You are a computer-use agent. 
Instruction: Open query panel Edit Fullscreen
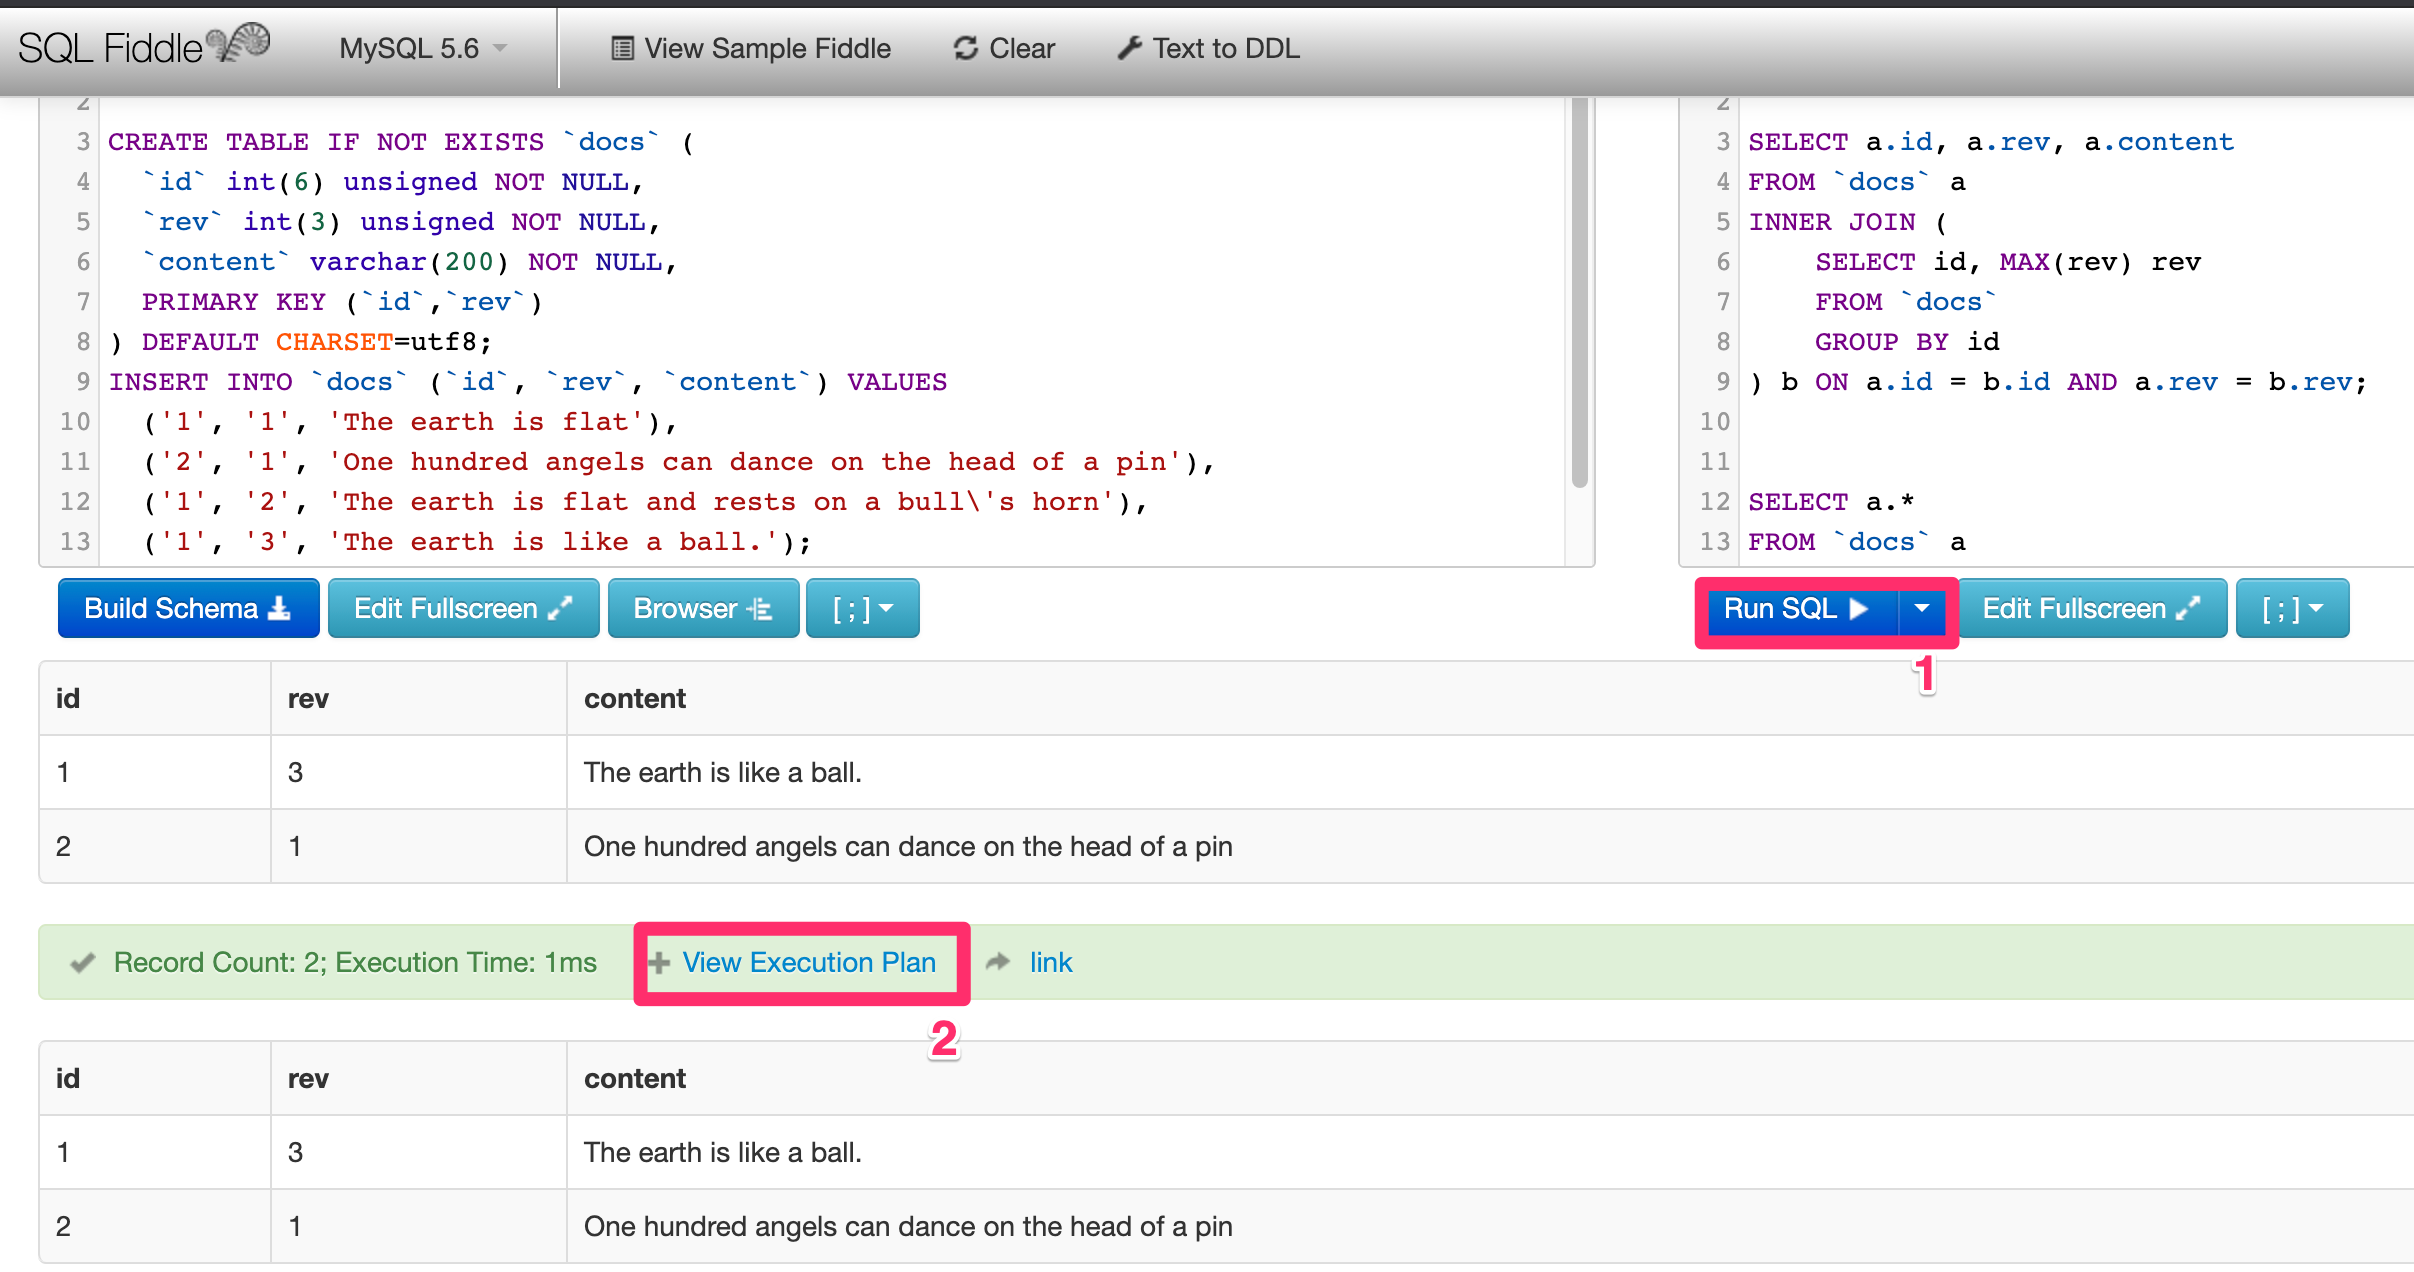point(2091,608)
